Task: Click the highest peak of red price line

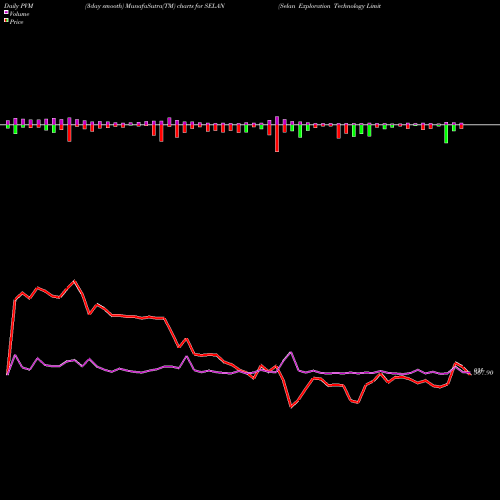Action: point(74,281)
